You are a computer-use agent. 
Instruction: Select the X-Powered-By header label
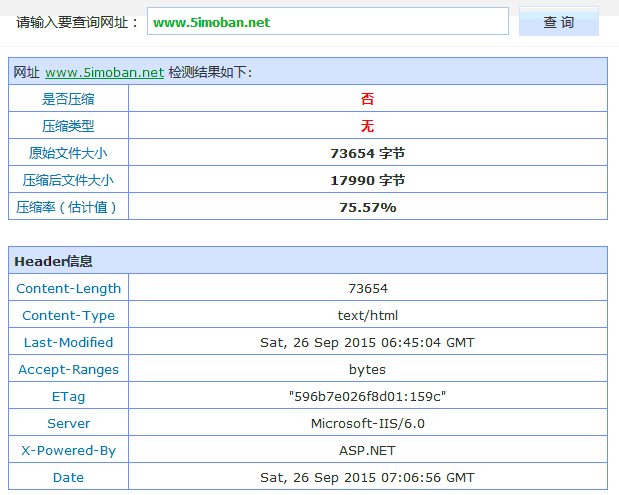(68, 450)
